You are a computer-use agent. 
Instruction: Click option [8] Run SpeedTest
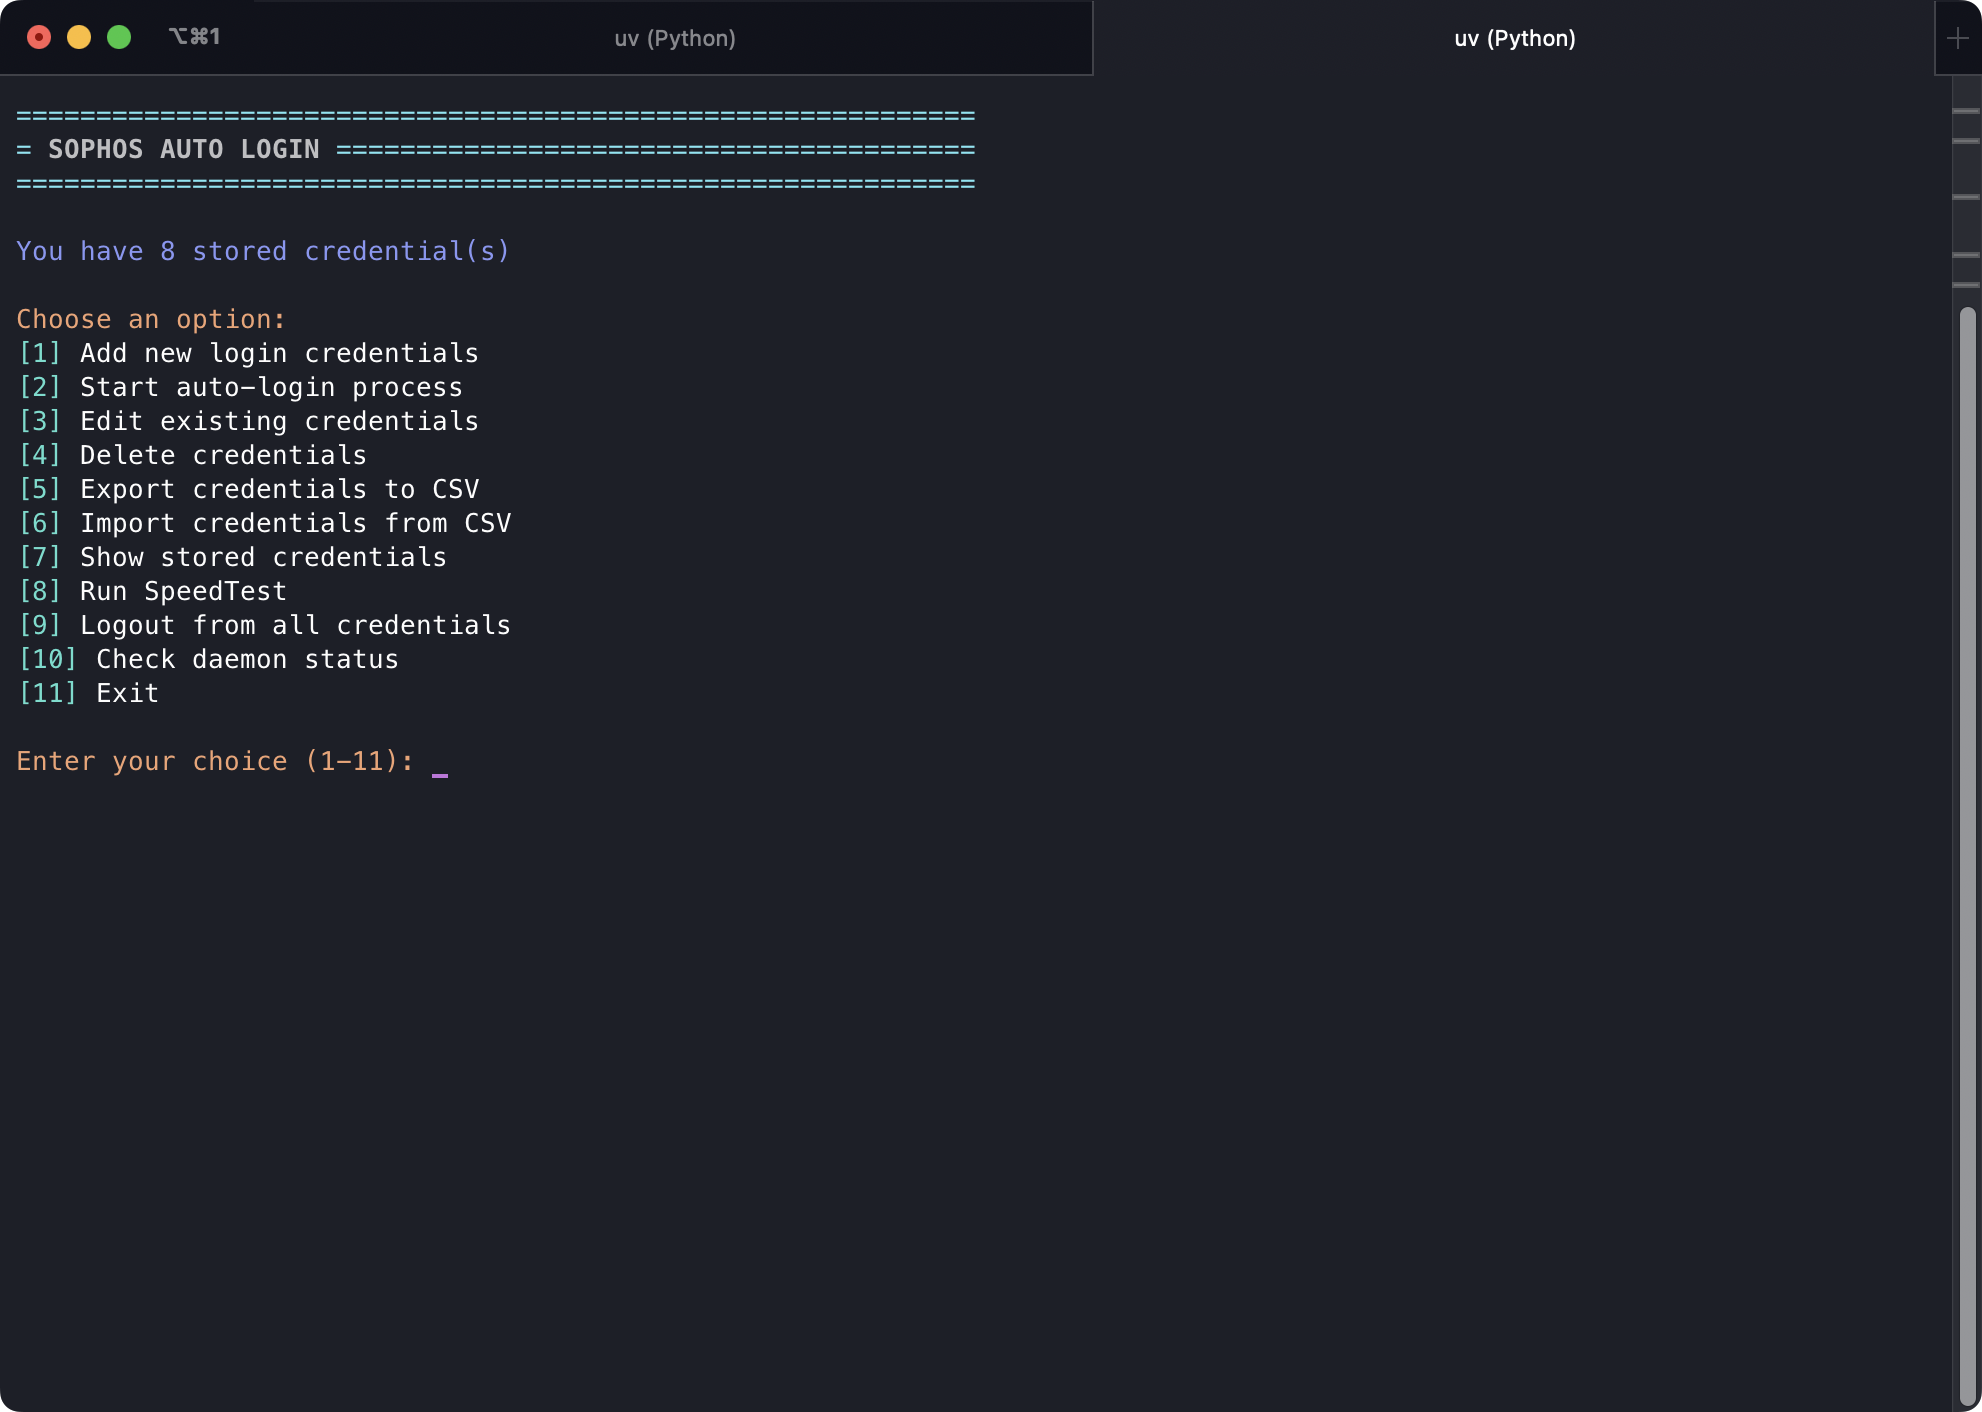pos(151,591)
